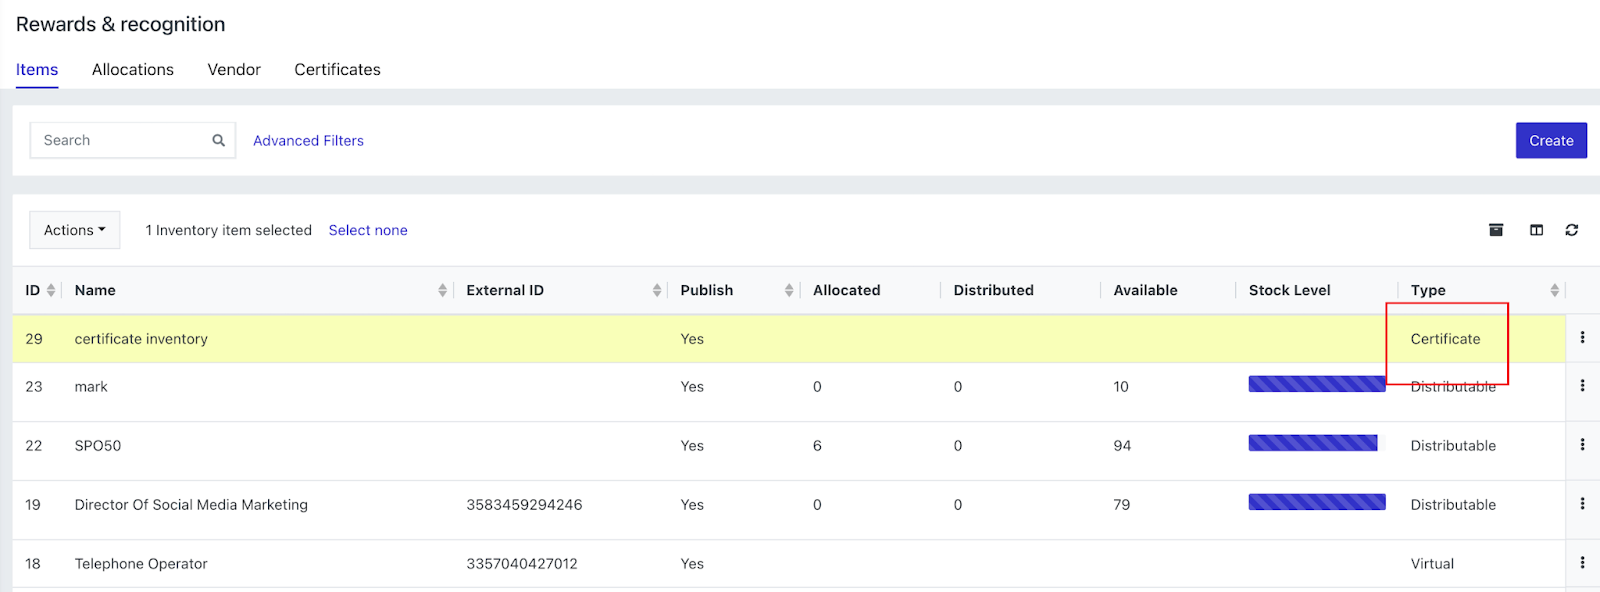The height and width of the screenshot is (592, 1600).
Task: Click the refresh table icon
Action: [1572, 230]
